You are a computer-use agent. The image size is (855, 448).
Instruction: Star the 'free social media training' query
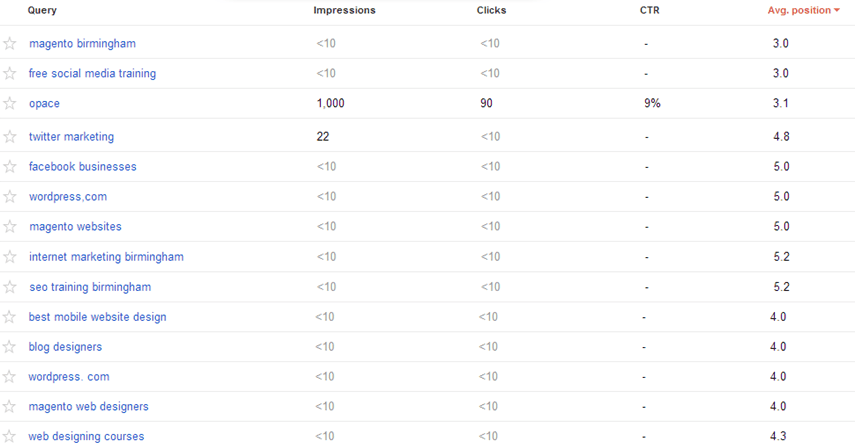[x=10, y=73]
